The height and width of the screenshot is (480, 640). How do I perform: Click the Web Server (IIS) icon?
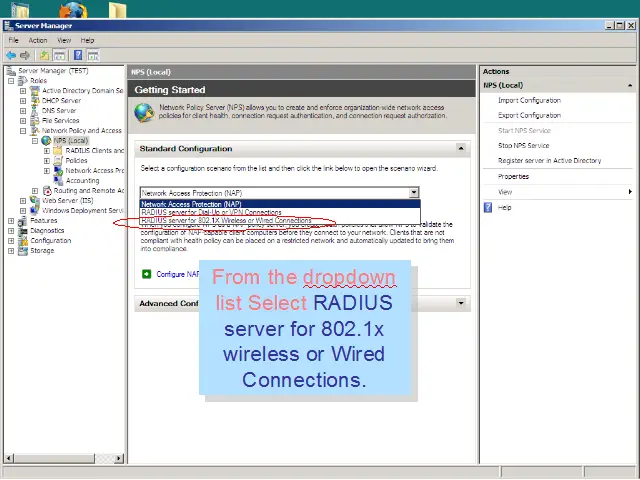tap(34, 200)
